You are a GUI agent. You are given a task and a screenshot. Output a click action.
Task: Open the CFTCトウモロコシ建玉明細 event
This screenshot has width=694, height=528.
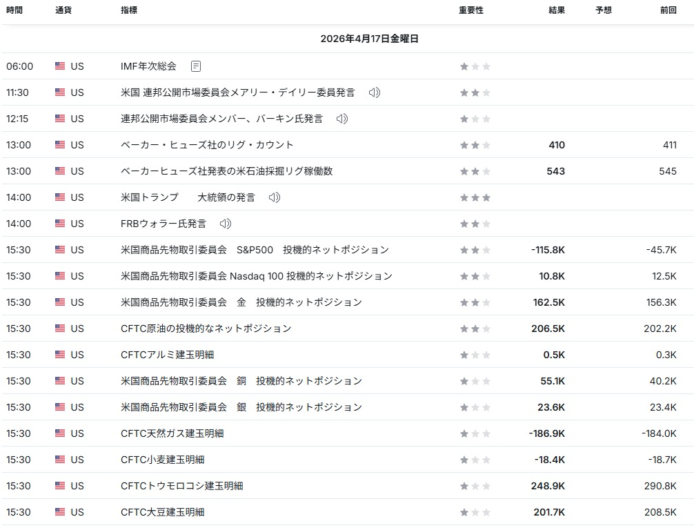181,486
